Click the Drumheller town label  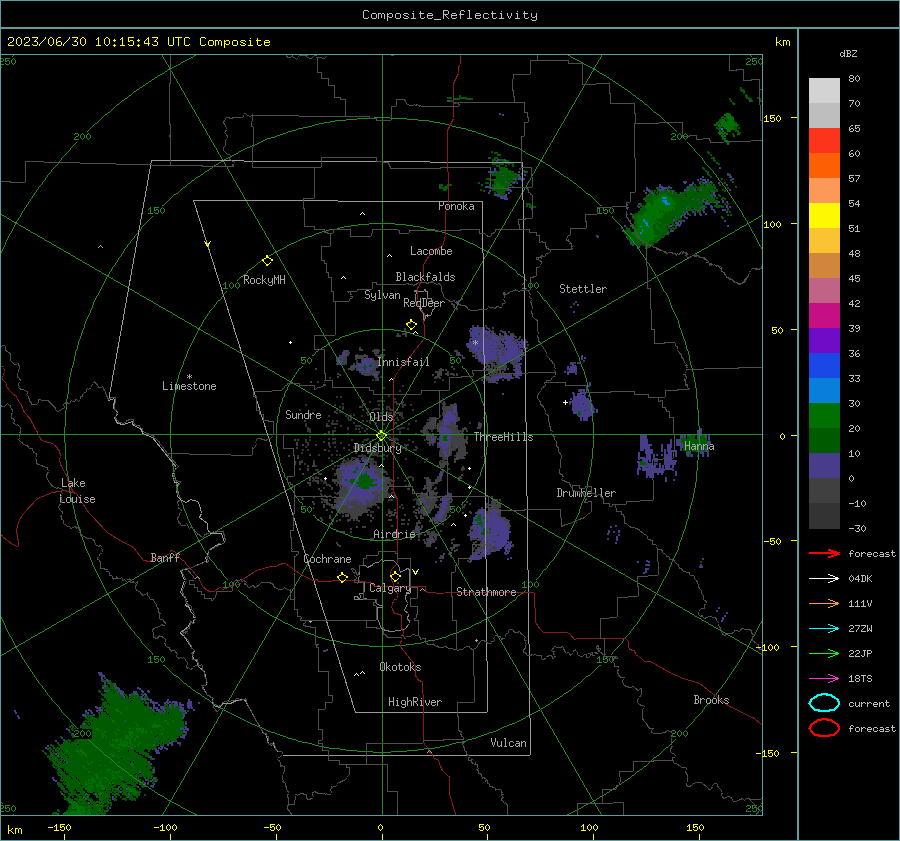coord(586,493)
